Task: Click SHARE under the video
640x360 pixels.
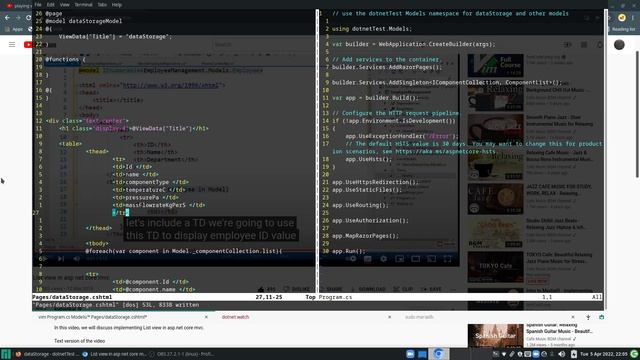Action: (x=331, y=289)
